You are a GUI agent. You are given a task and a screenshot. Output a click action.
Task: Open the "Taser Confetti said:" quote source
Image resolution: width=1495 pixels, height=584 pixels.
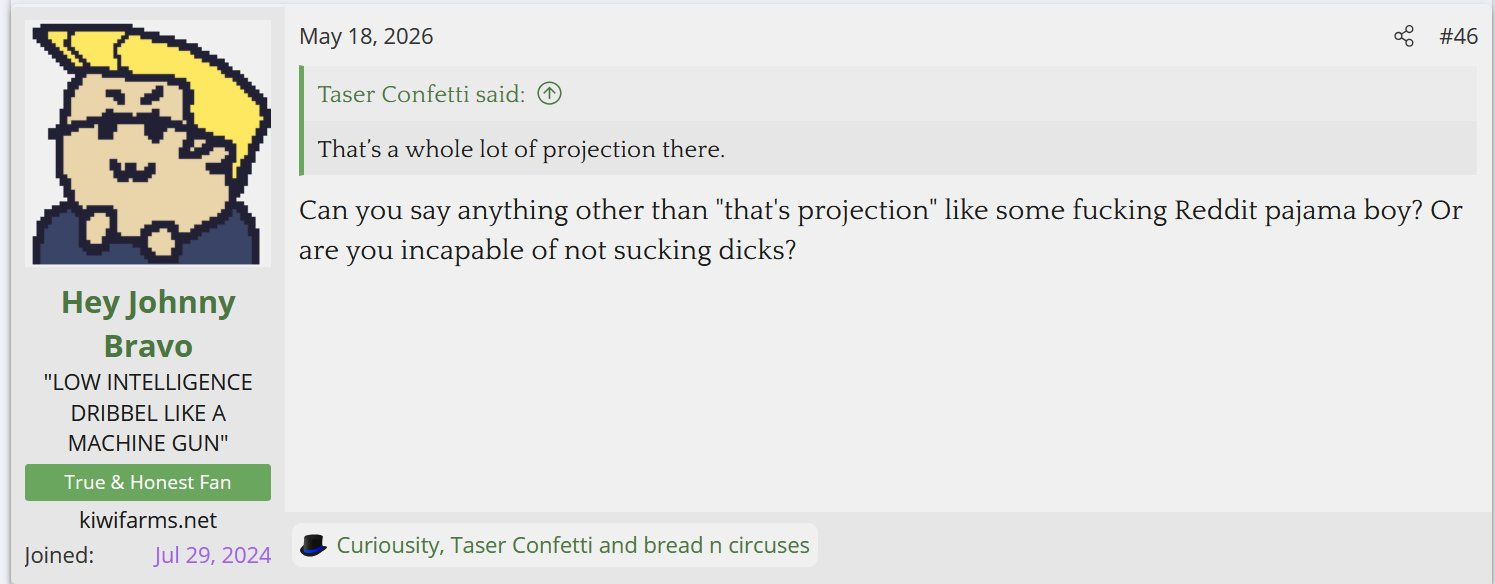click(421, 94)
